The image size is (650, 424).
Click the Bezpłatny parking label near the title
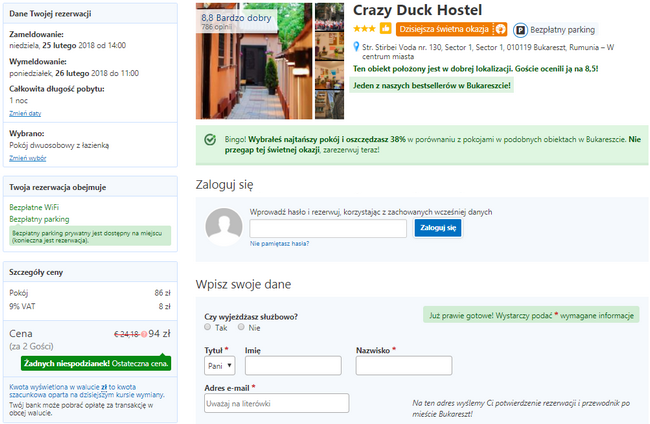(x=563, y=30)
